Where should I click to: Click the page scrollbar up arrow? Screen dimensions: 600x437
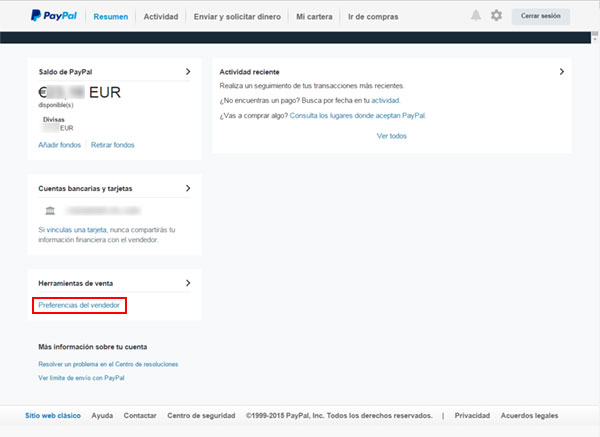595,34
